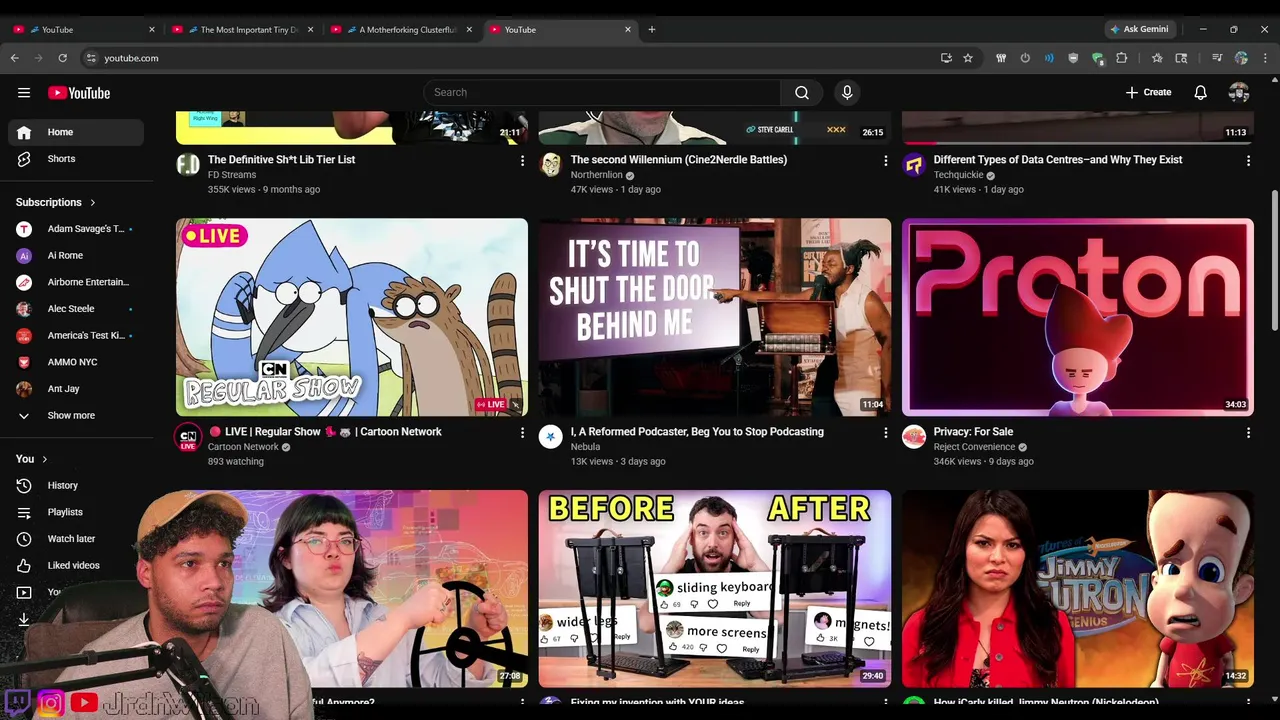Image resolution: width=1280 pixels, height=720 pixels.
Task: Open Playlists in the sidebar
Action: click(x=76, y=512)
